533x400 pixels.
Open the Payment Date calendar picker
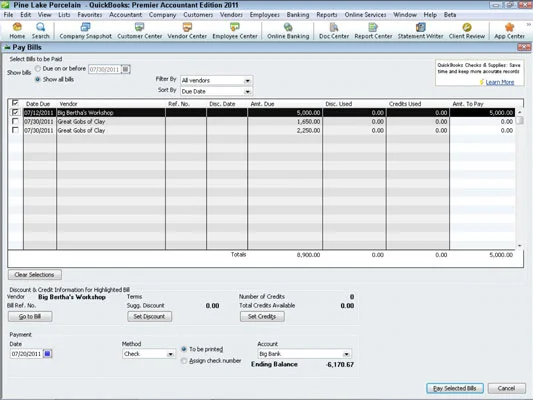(x=47, y=354)
